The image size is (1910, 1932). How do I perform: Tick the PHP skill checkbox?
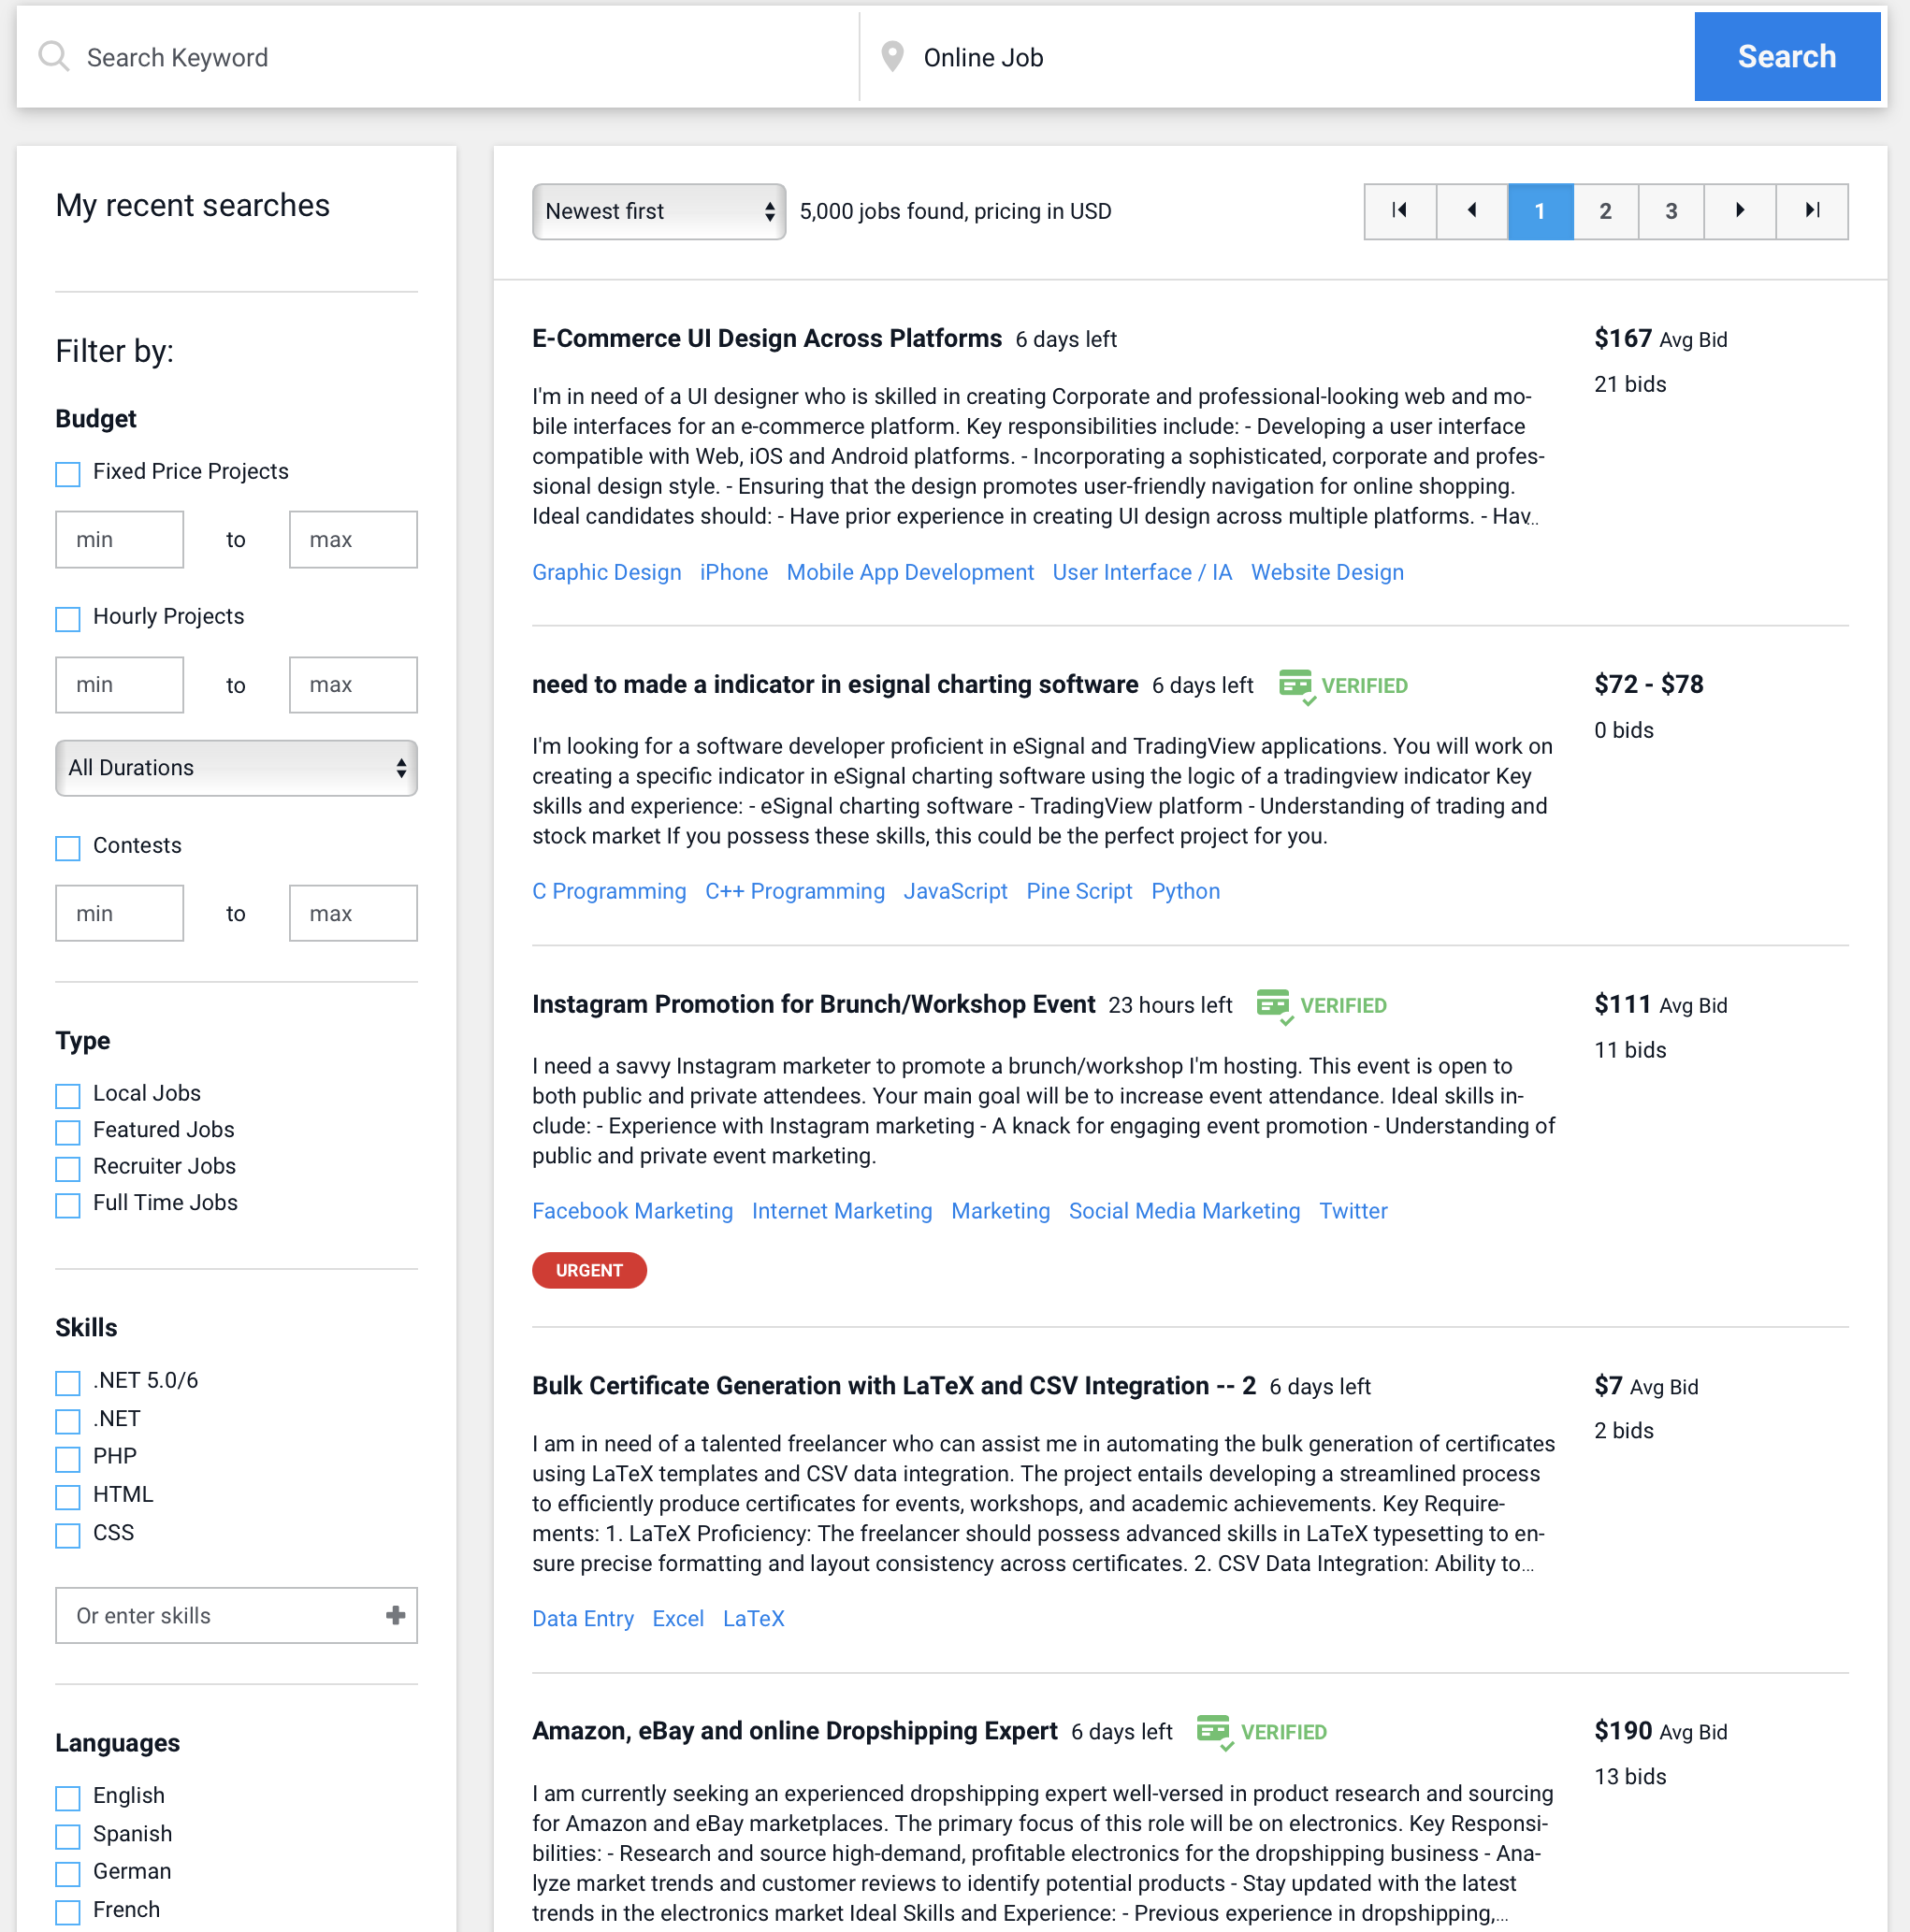[x=68, y=1459]
